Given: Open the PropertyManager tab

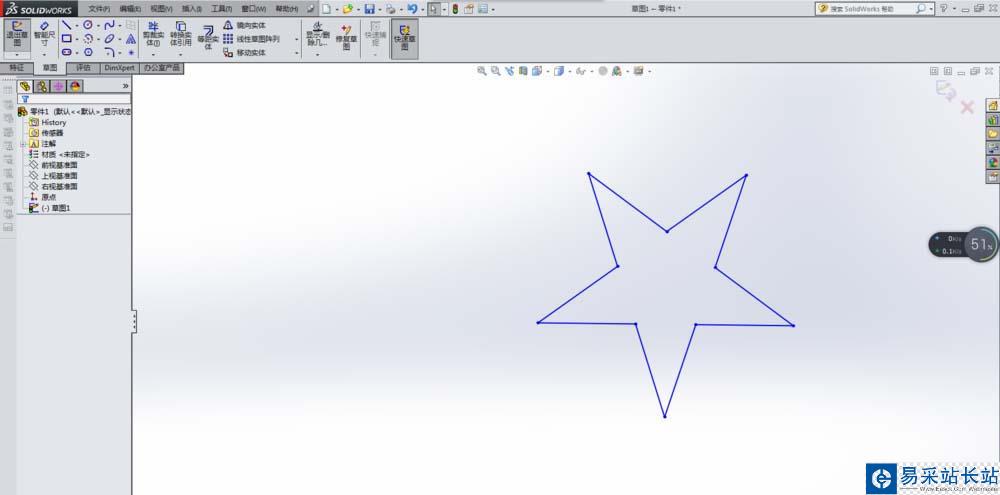Looking at the screenshot, I should pyautogui.click(x=41, y=86).
